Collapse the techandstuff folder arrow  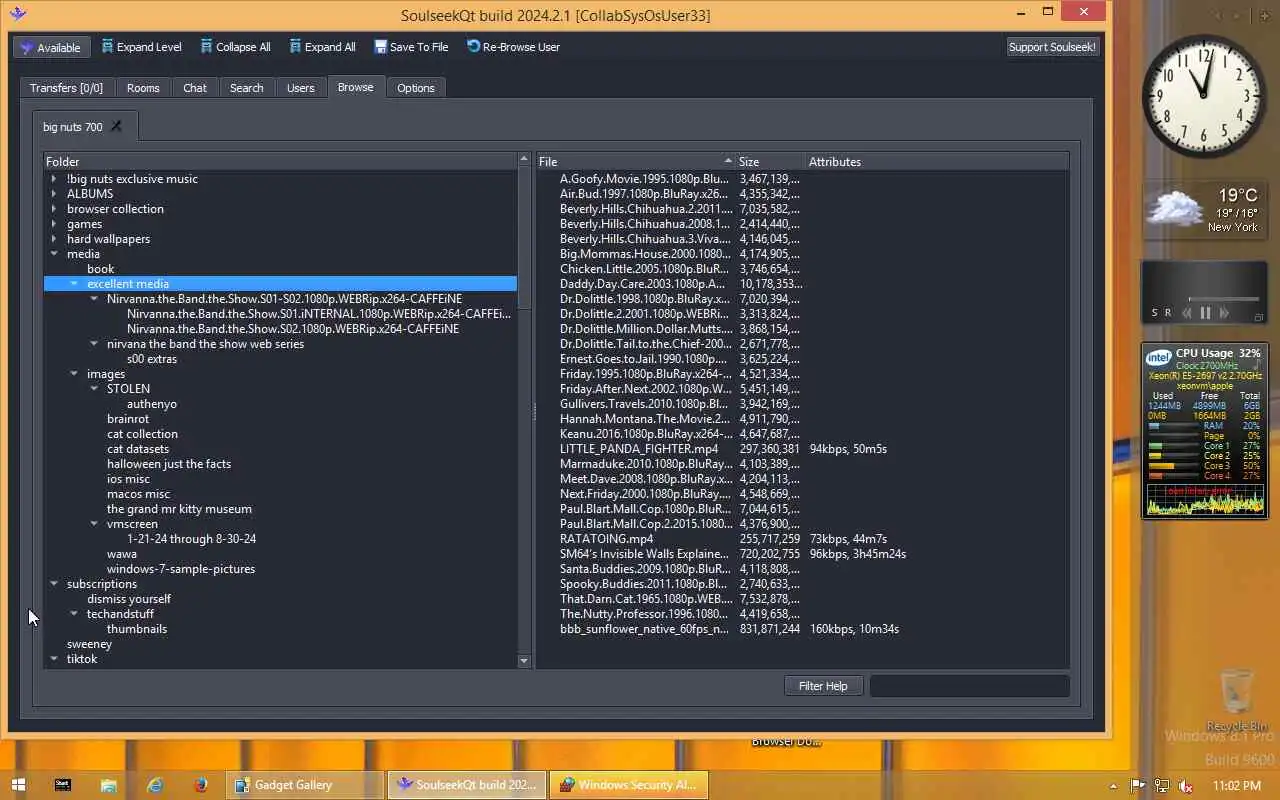(x=74, y=614)
